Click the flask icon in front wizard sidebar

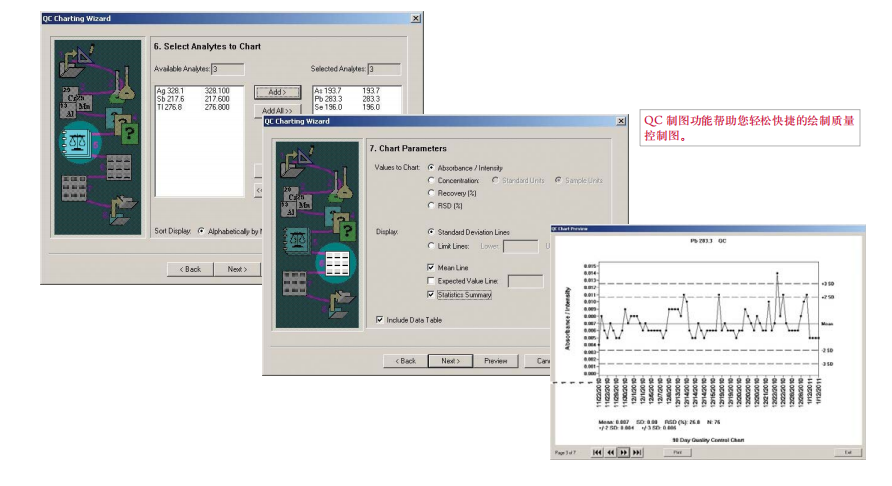pos(342,185)
